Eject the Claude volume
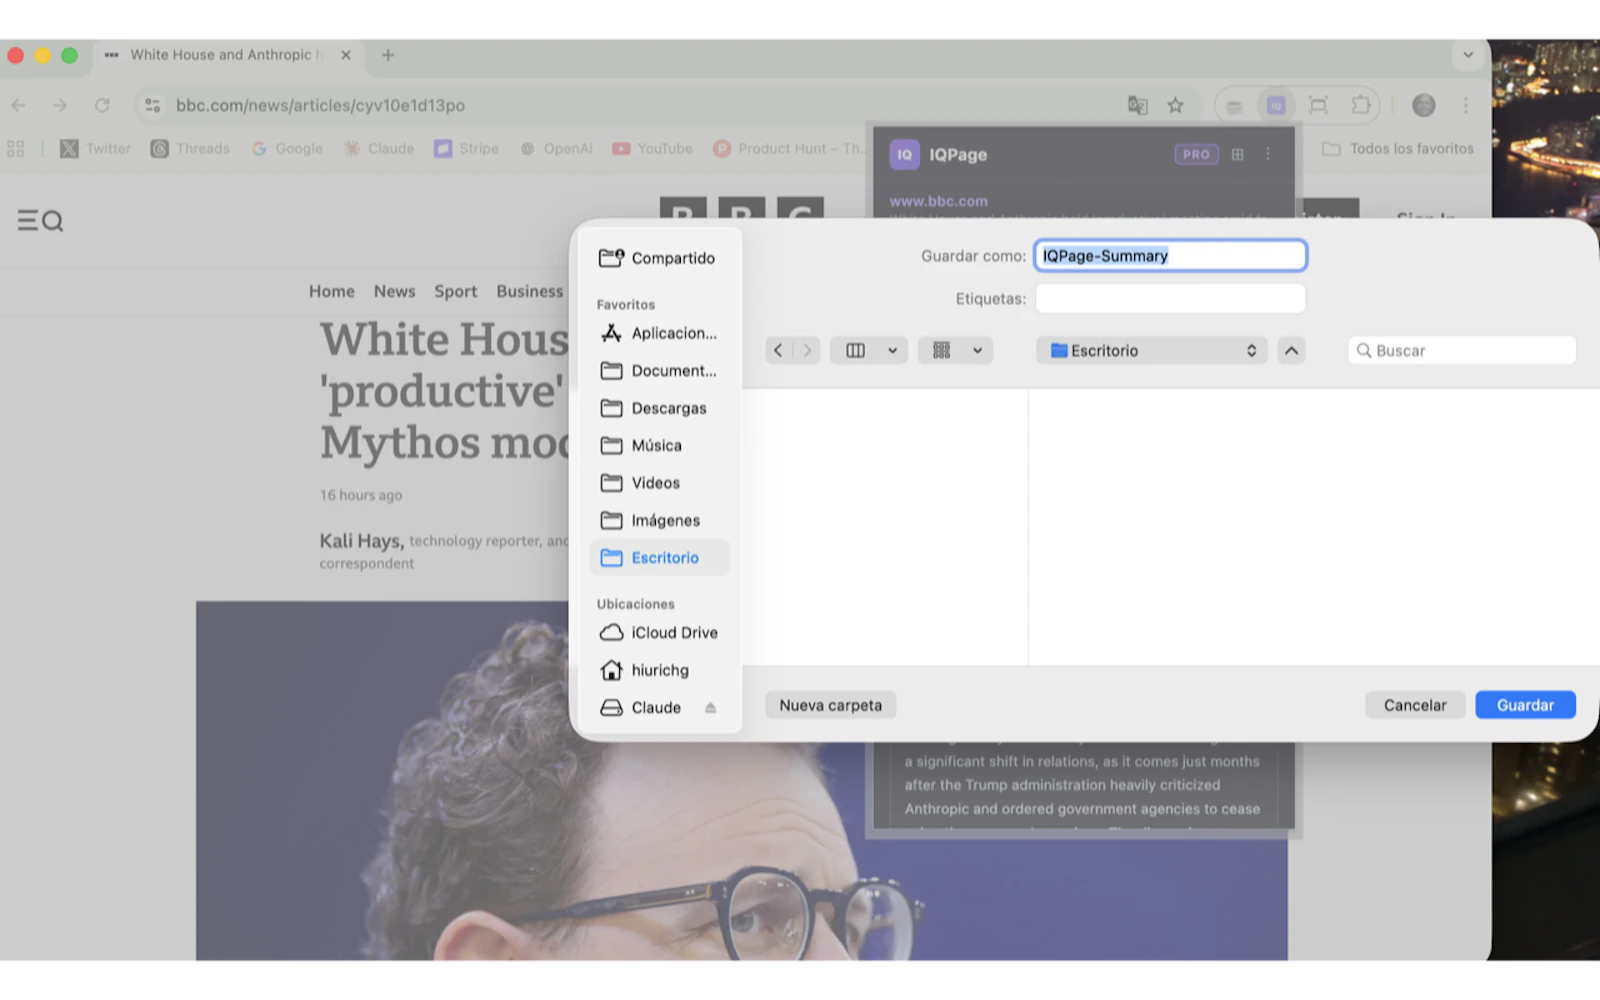Screen dimensions: 1600x1000 point(710,708)
